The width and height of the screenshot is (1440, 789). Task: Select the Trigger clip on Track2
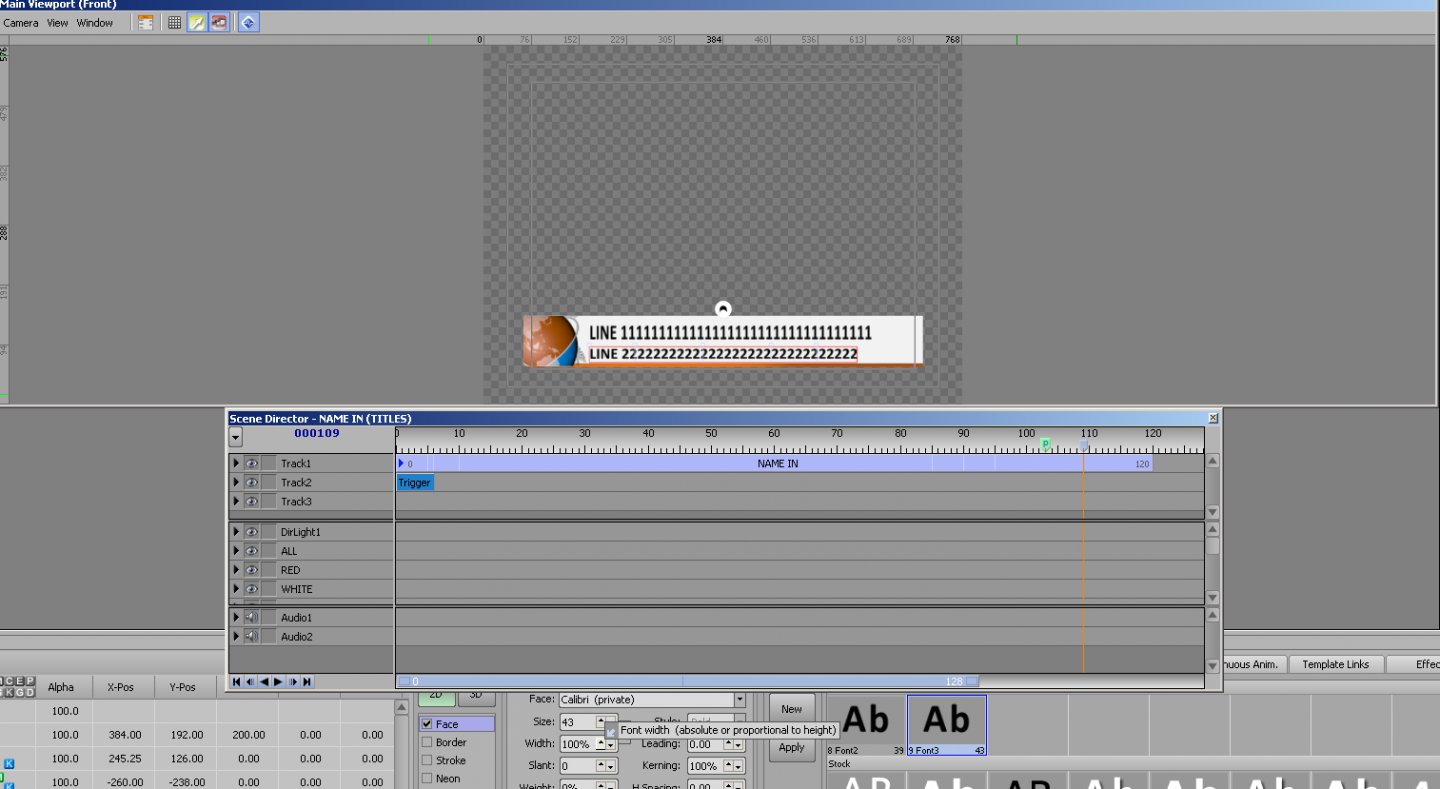(x=415, y=483)
